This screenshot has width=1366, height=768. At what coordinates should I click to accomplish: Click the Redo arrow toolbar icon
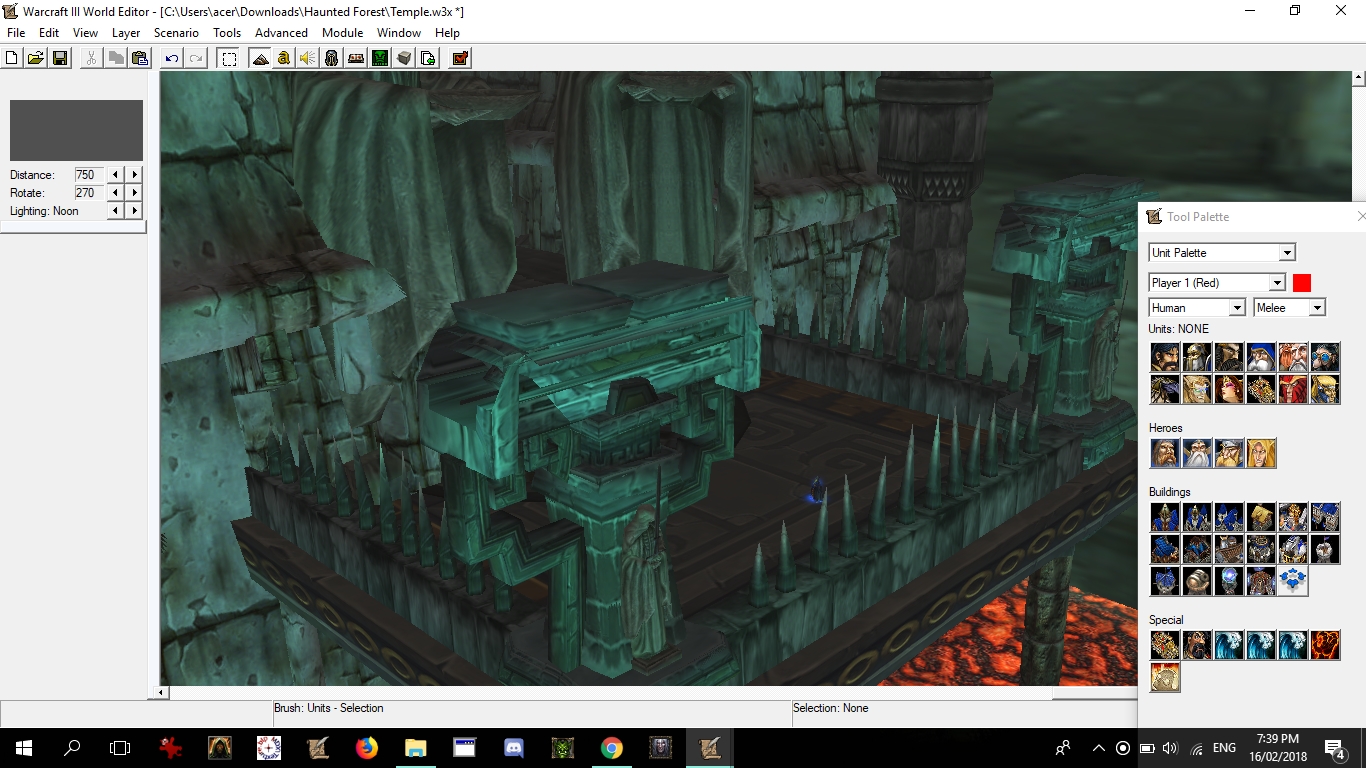point(196,58)
